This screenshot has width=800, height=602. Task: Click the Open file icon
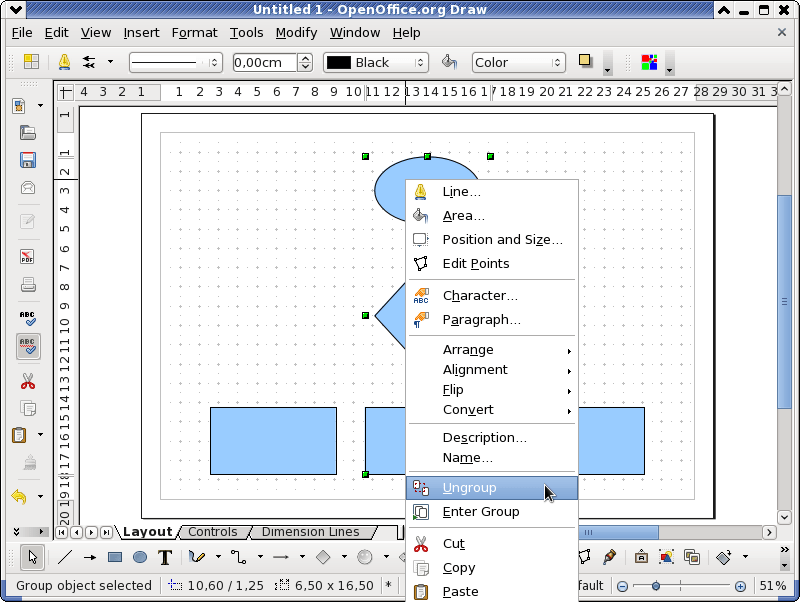[x=28, y=133]
